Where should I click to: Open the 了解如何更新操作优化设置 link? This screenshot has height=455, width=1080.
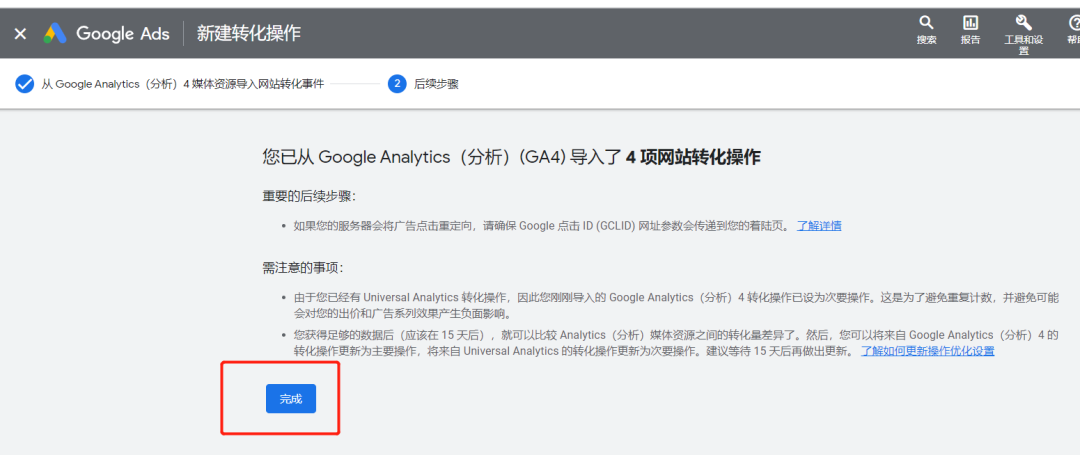click(927, 351)
